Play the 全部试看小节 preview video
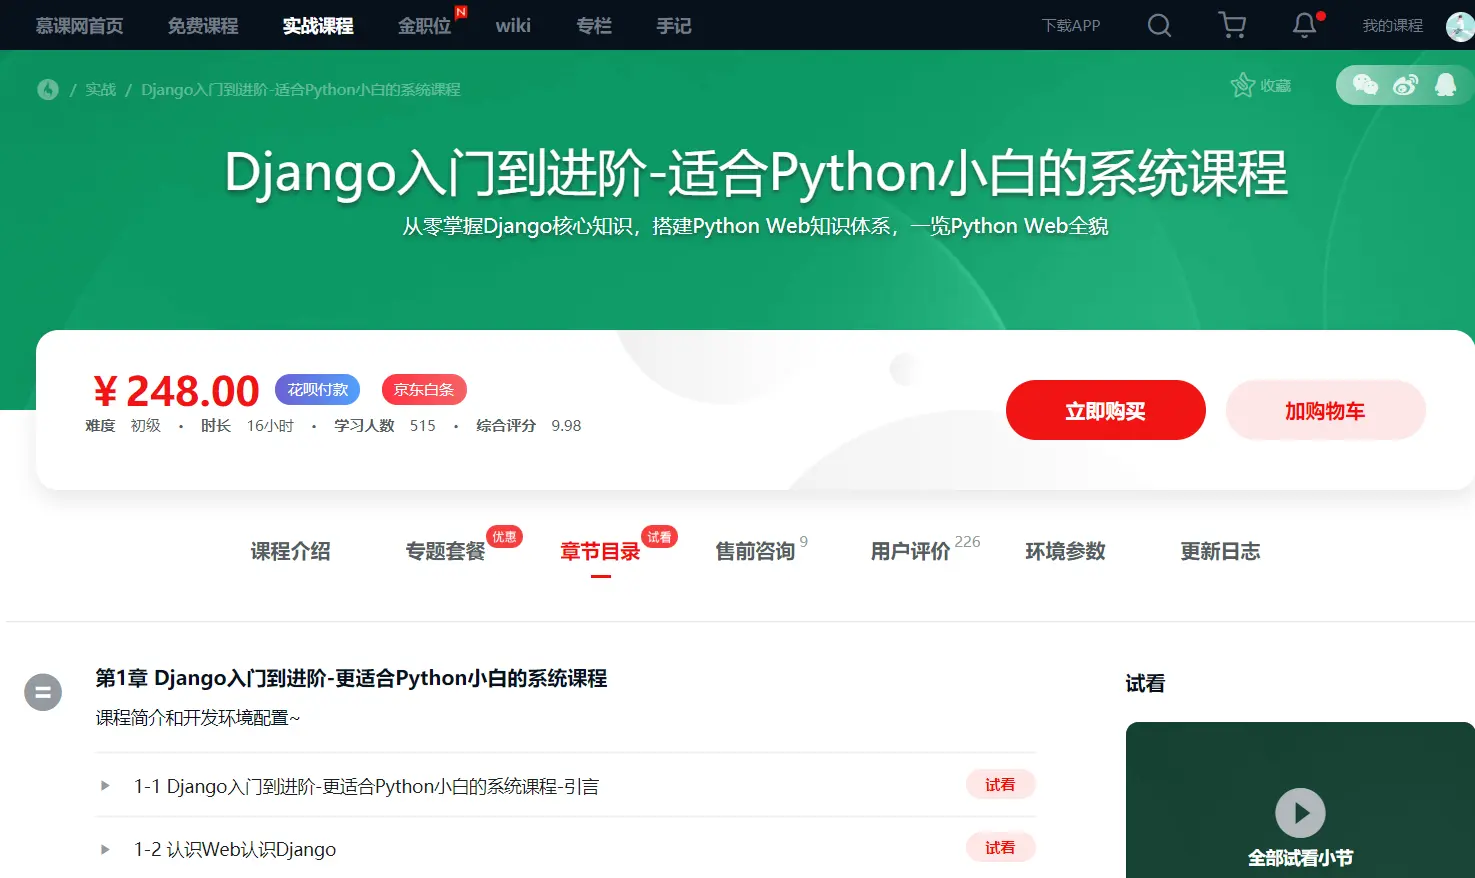1475x878 pixels. tap(1300, 813)
